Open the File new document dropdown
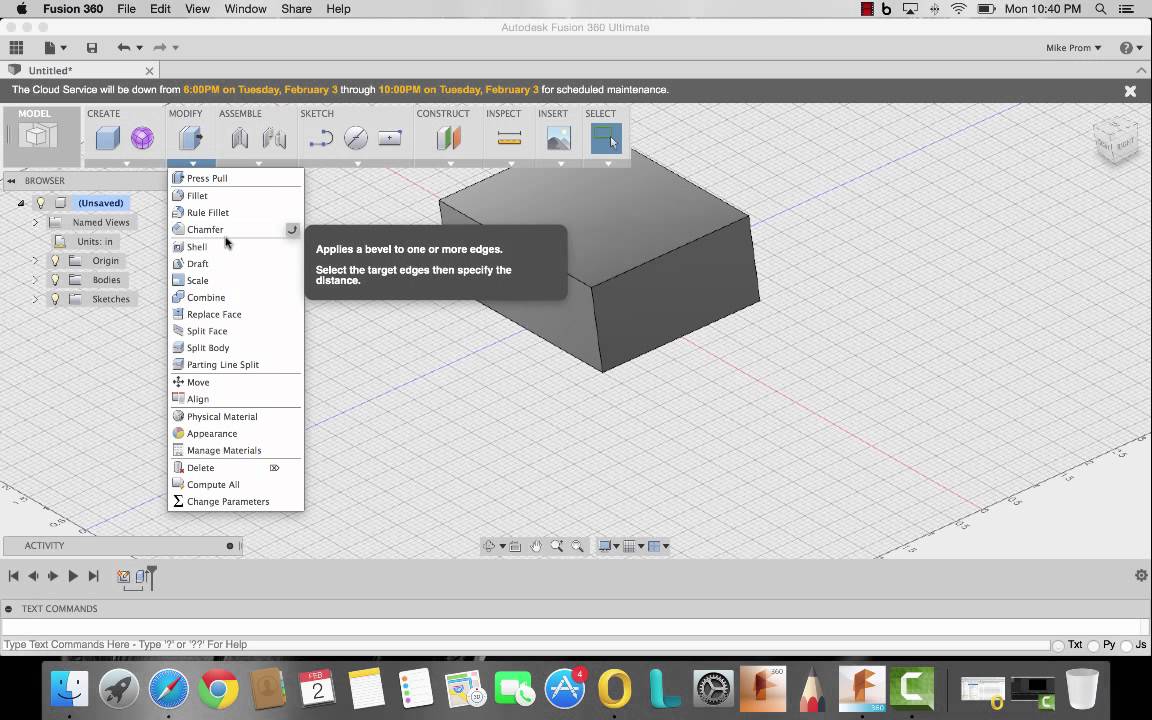Viewport: 1152px width, 720px height. (55, 48)
